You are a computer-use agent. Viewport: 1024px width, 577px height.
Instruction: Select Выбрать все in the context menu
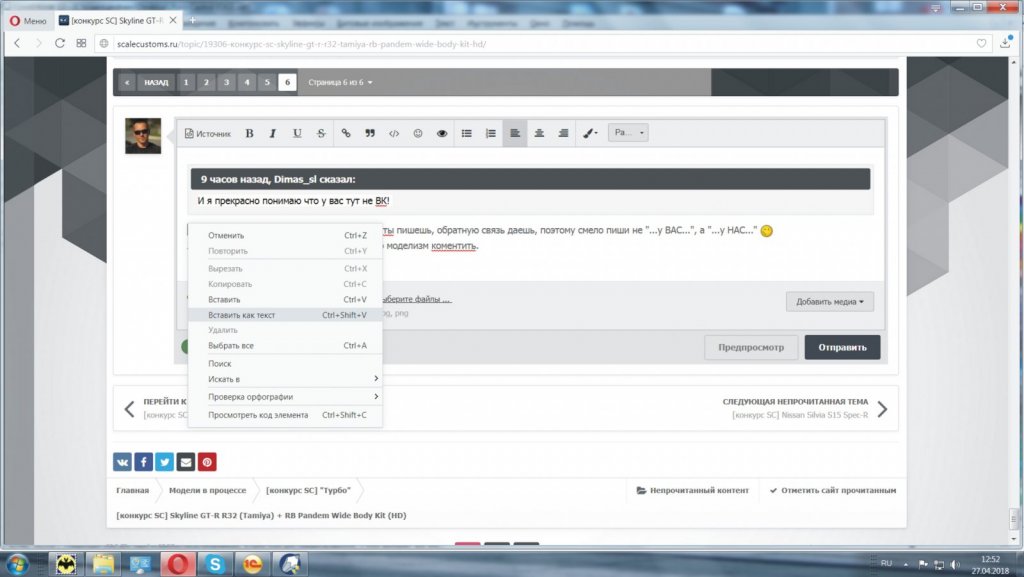pos(230,346)
